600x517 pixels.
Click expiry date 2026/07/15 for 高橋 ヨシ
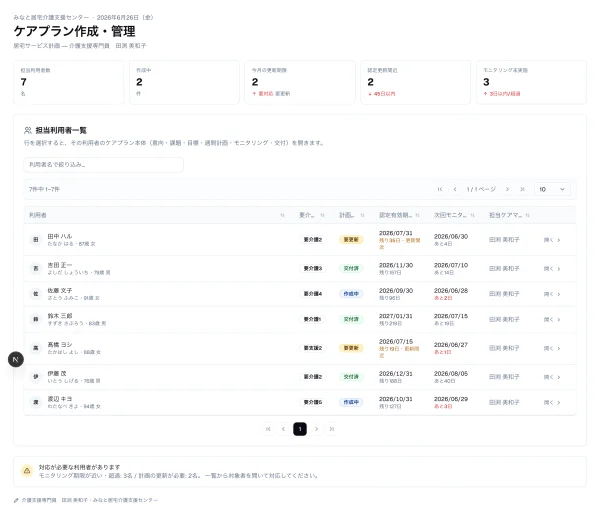click(396, 341)
